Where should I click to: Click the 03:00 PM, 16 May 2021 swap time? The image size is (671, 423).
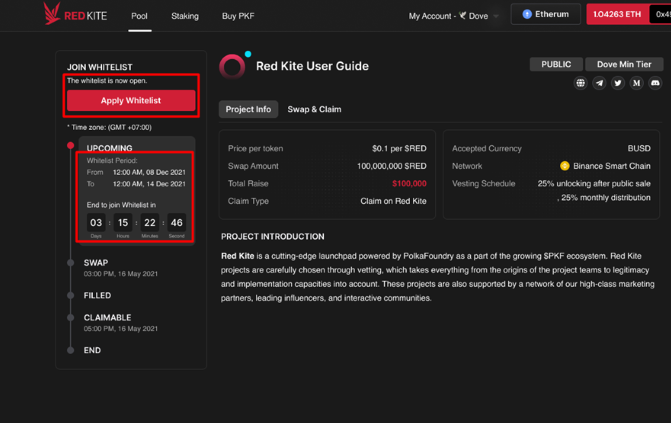(x=121, y=274)
